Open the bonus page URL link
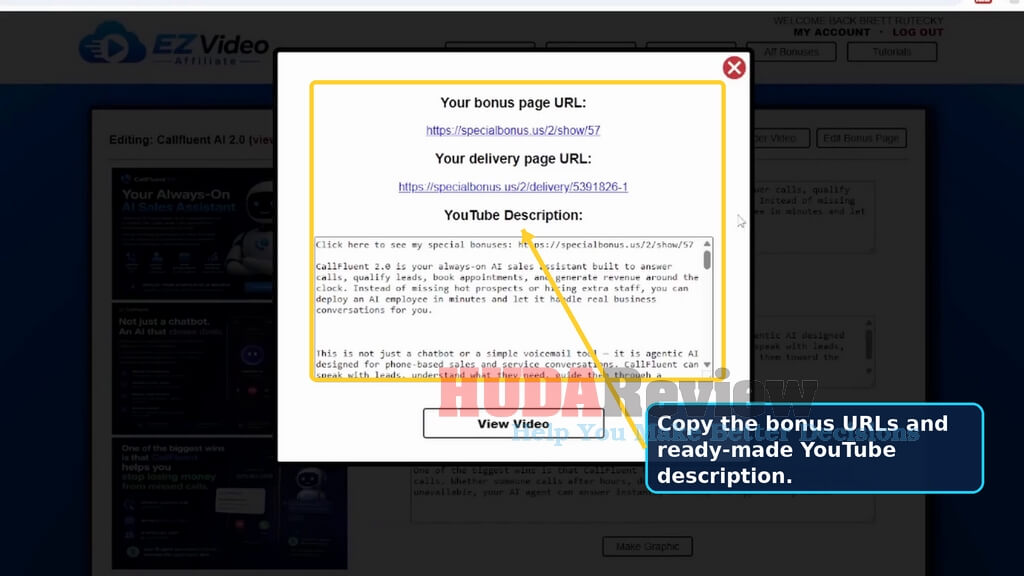 point(513,130)
